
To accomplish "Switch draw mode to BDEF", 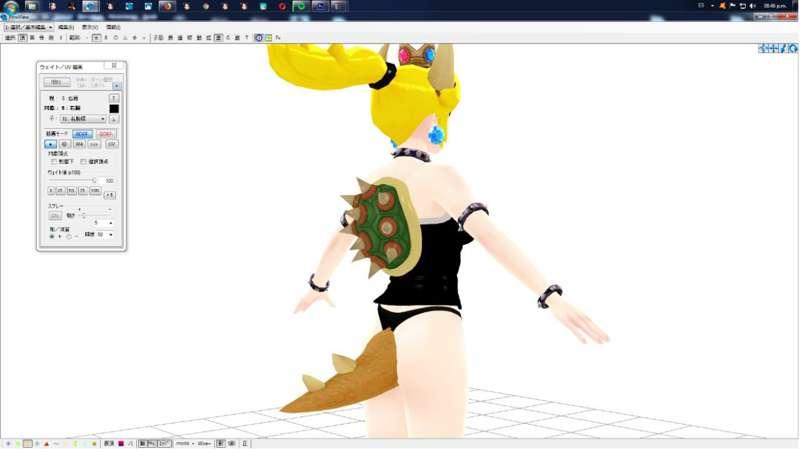I will [83, 134].
